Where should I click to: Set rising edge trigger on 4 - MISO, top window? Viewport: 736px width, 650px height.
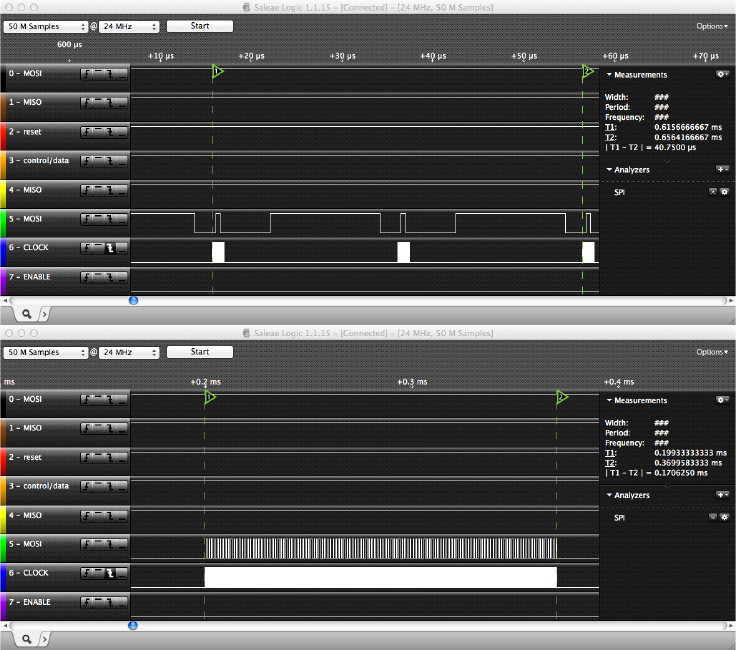[x=87, y=191]
